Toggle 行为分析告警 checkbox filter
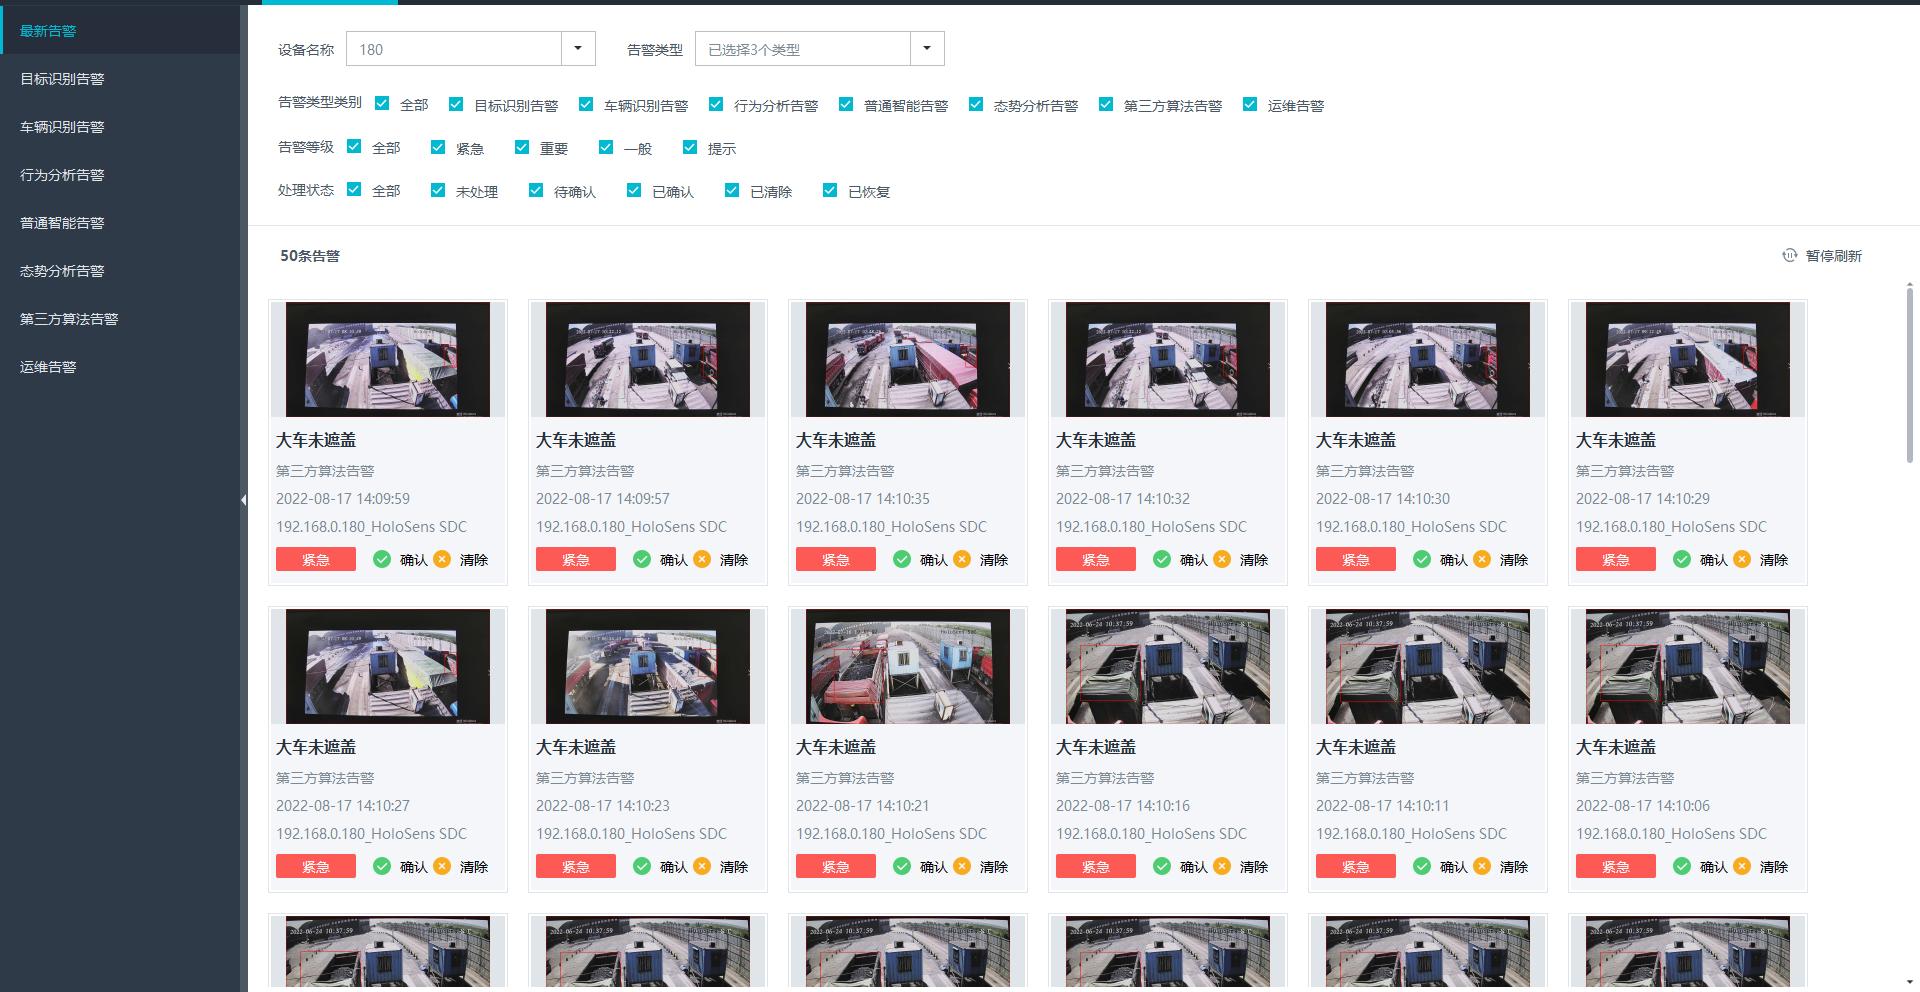Image resolution: width=1920 pixels, height=992 pixels. pyautogui.click(x=716, y=104)
